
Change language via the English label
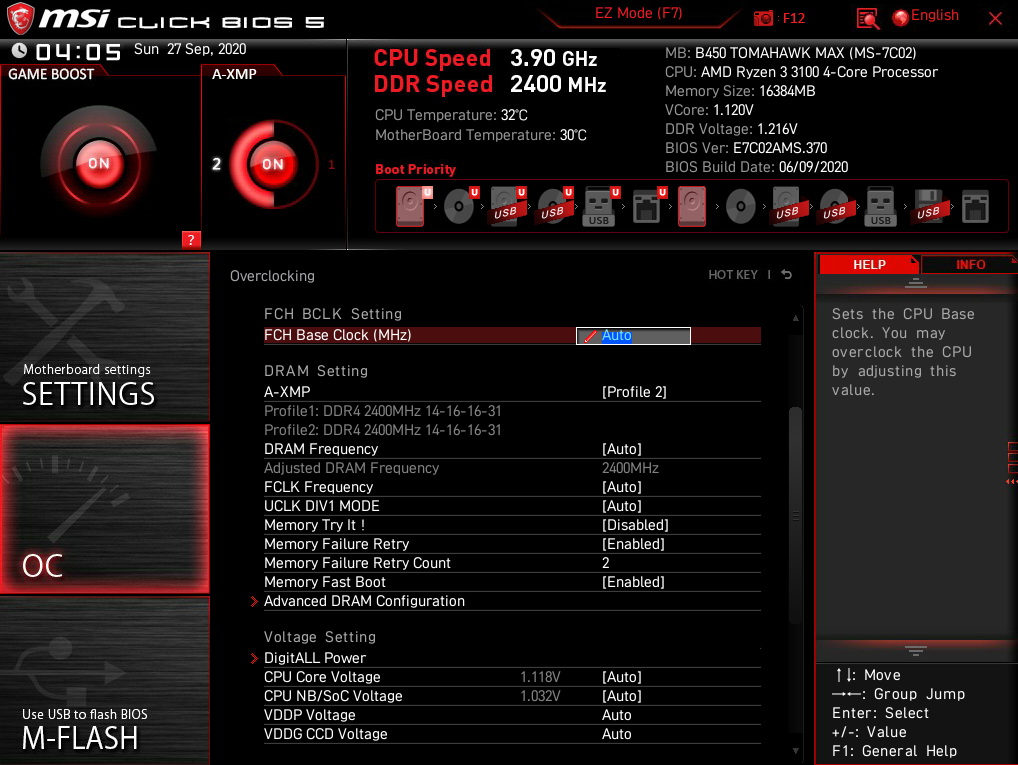[x=934, y=16]
